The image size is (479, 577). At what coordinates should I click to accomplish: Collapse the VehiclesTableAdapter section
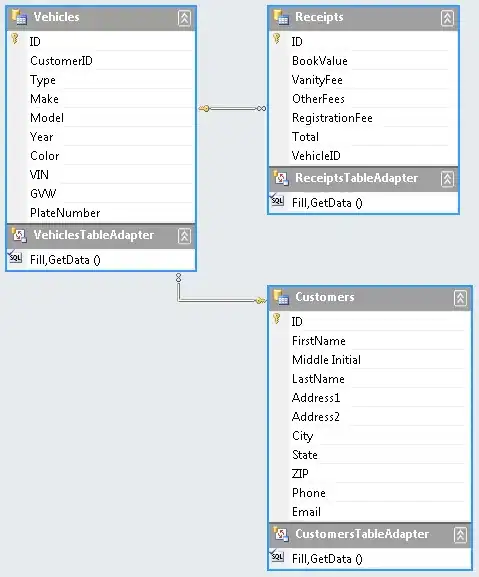[x=184, y=236]
